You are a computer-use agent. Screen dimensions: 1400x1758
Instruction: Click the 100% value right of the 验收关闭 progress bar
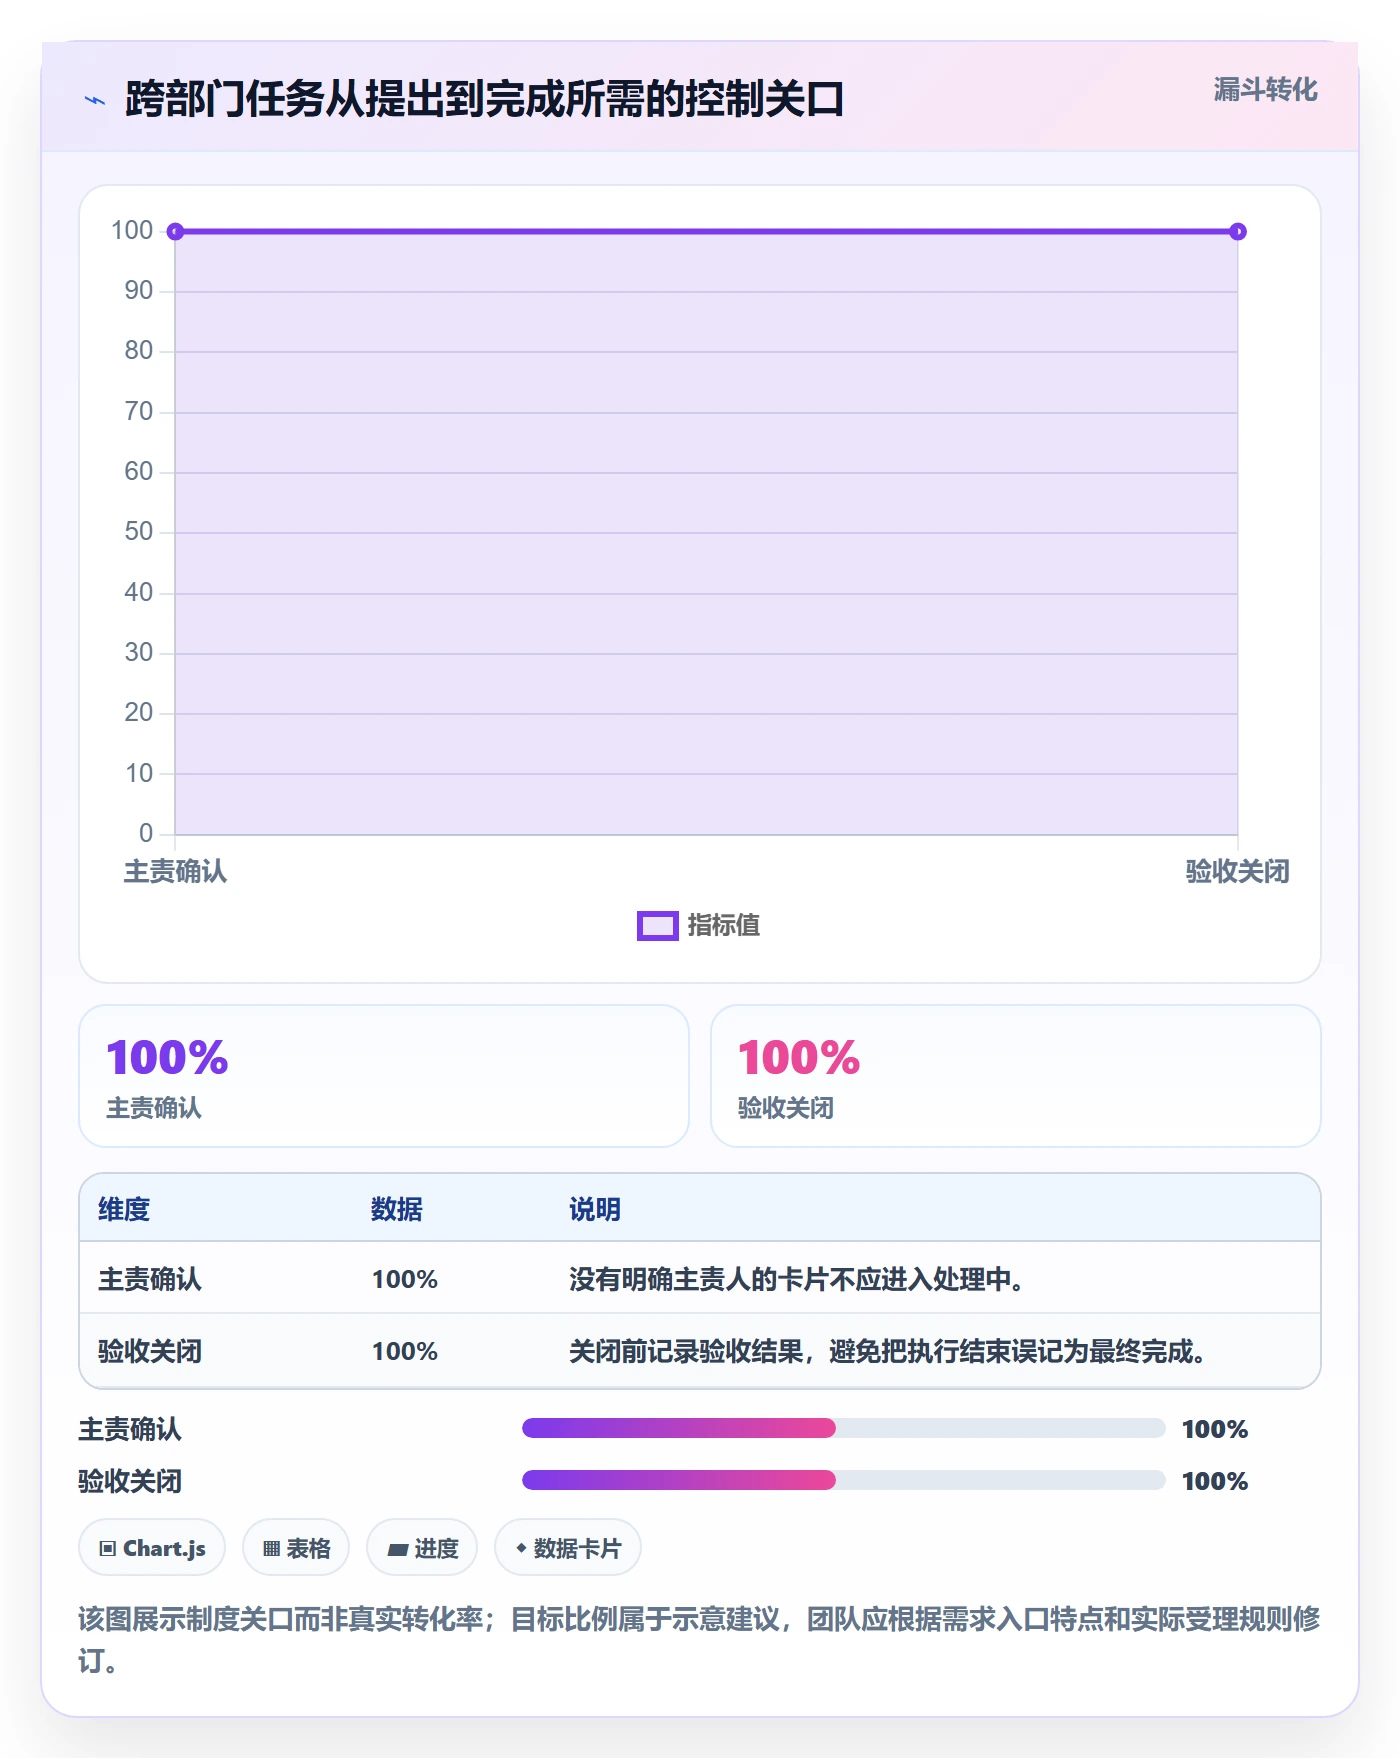[x=1215, y=1482]
